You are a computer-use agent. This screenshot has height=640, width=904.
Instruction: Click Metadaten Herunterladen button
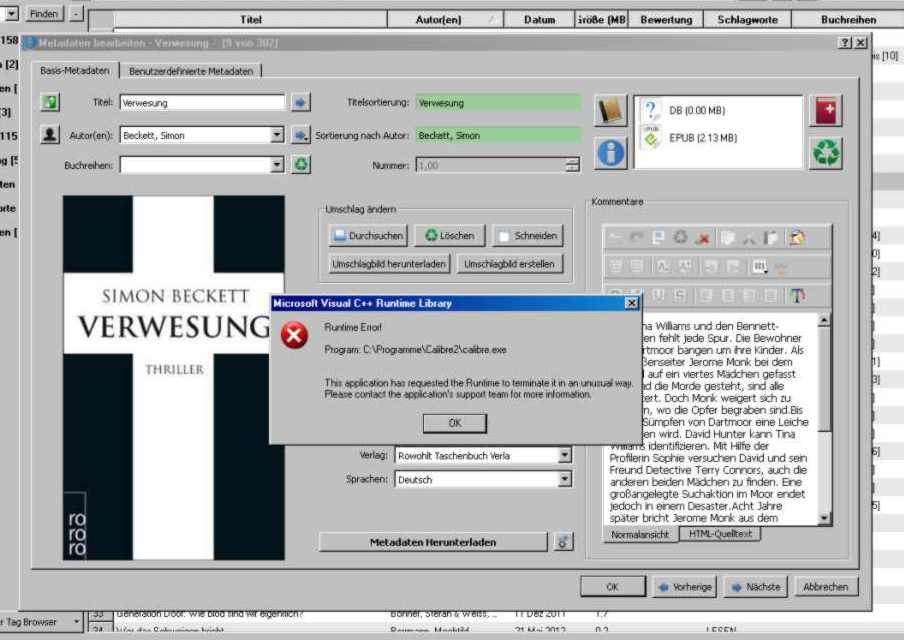[433, 542]
